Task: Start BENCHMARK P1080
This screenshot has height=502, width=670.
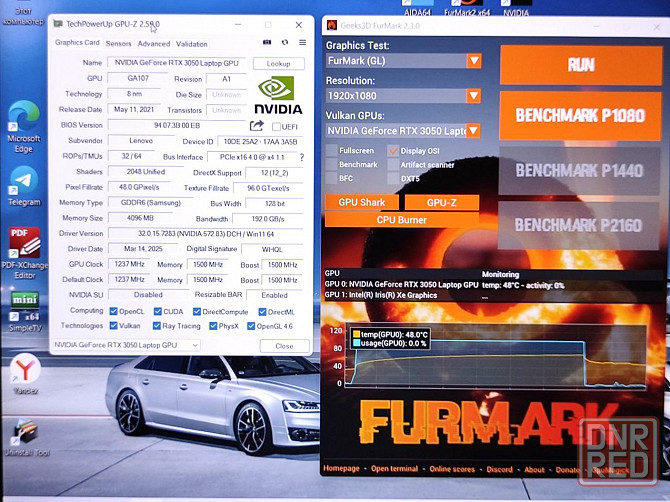Action: tap(580, 115)
